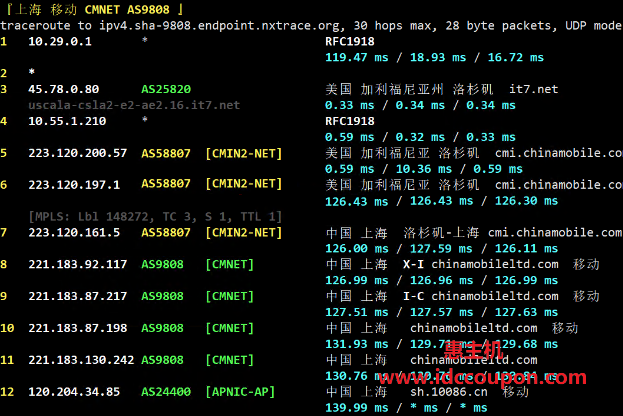Image resolution: width=623 pixels, height=416 pixels.
Task: Click RFC1918 label on the 10.29.0.1 hop
Action: 350,41
